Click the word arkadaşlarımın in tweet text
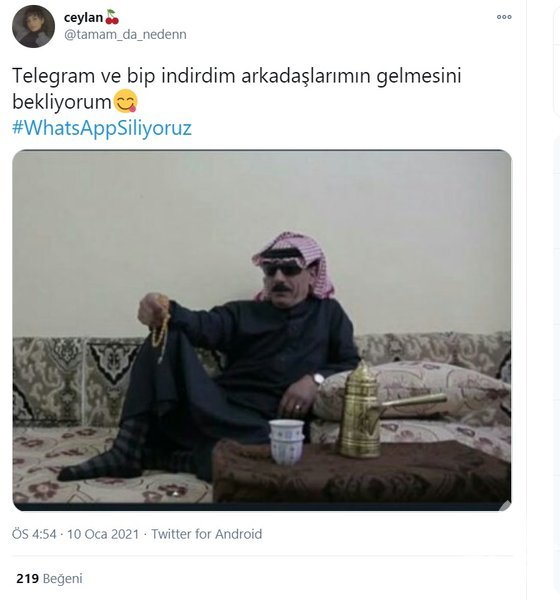Screen dimensions: 560x600 coord(306,76)
